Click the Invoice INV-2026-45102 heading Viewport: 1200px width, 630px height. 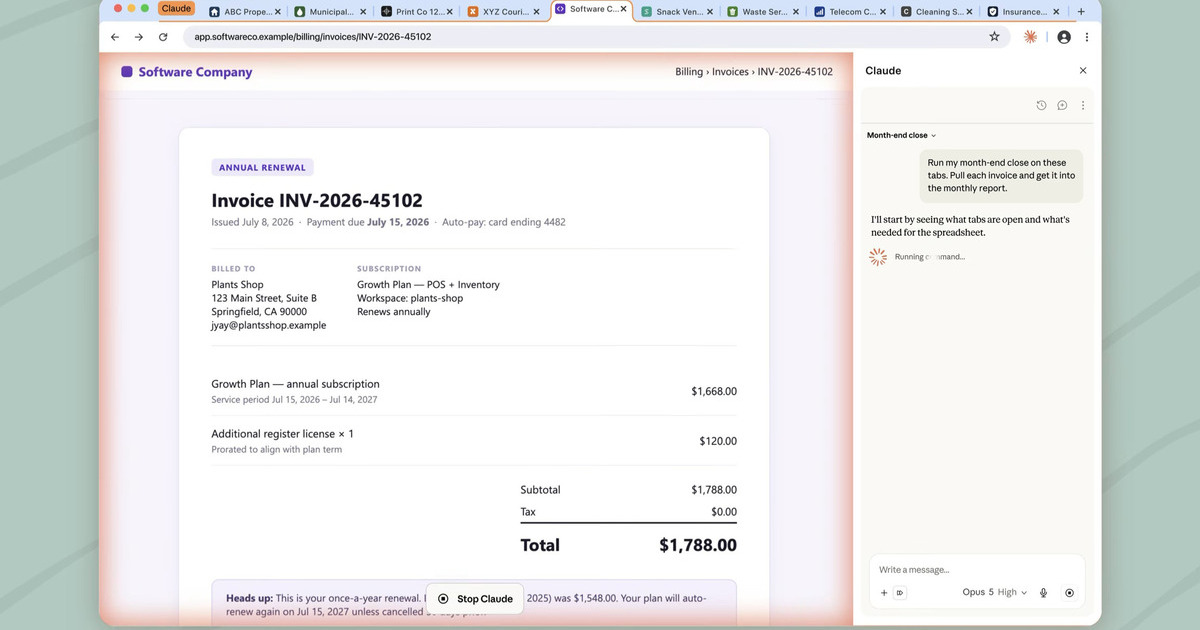[x=317, y=201]
